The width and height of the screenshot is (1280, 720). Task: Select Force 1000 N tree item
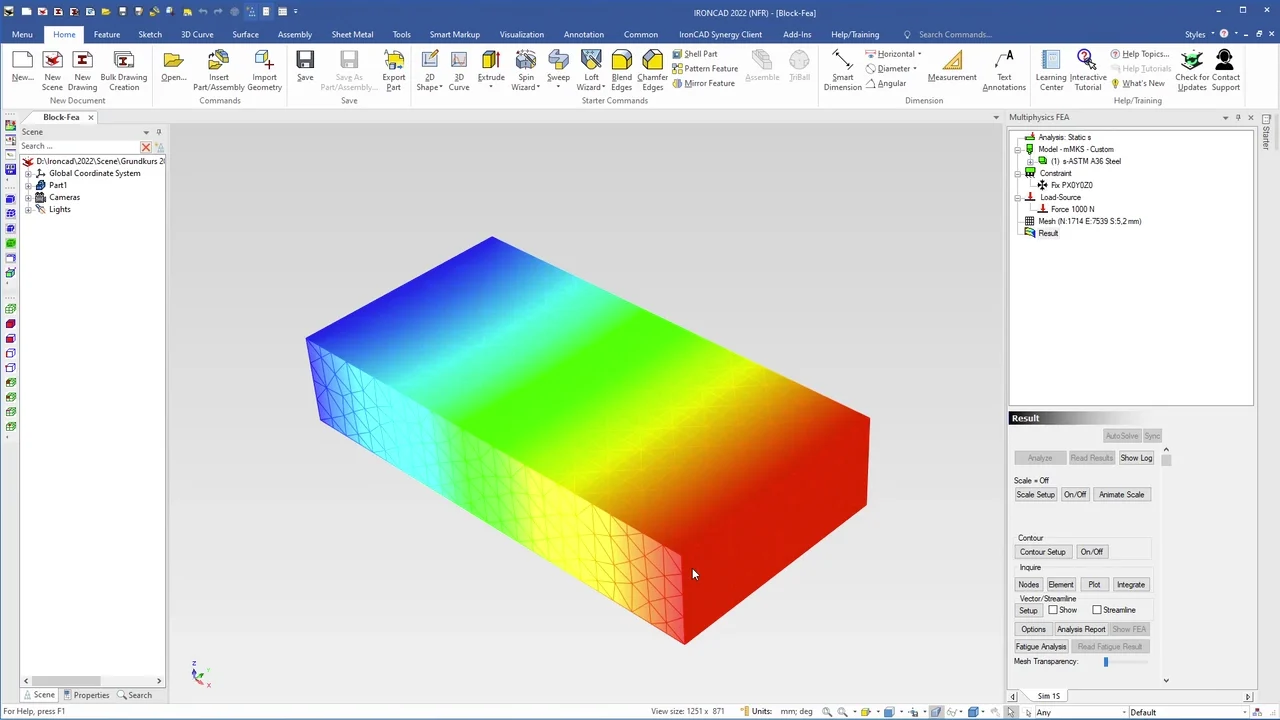click(1072, 209)
